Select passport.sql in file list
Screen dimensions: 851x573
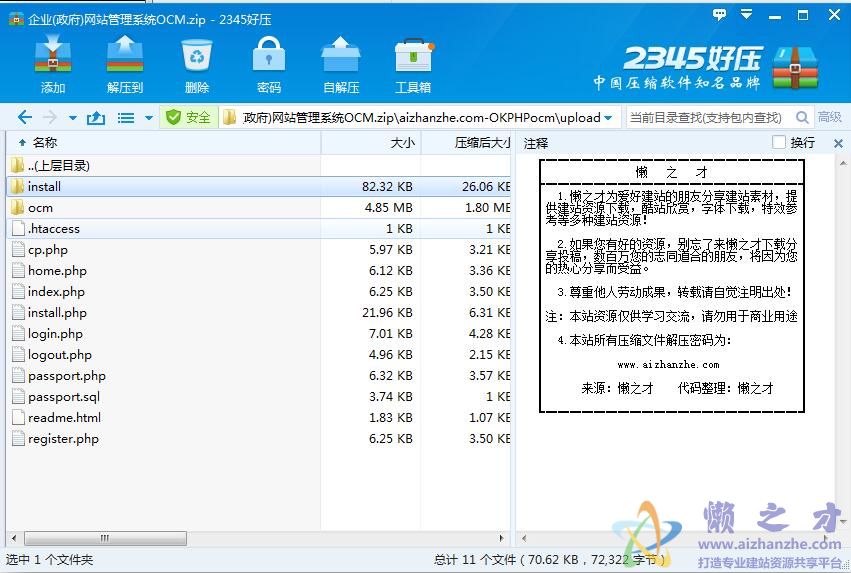tap(258, 397)
